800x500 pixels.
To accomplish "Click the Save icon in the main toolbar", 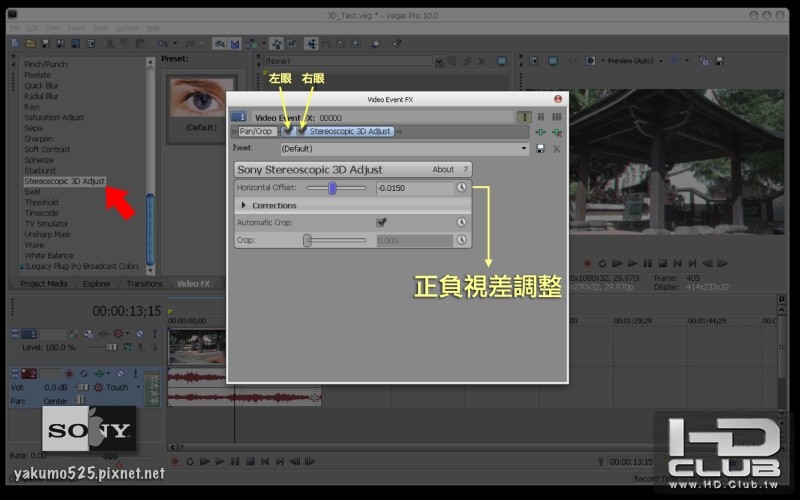I will 45,44.
